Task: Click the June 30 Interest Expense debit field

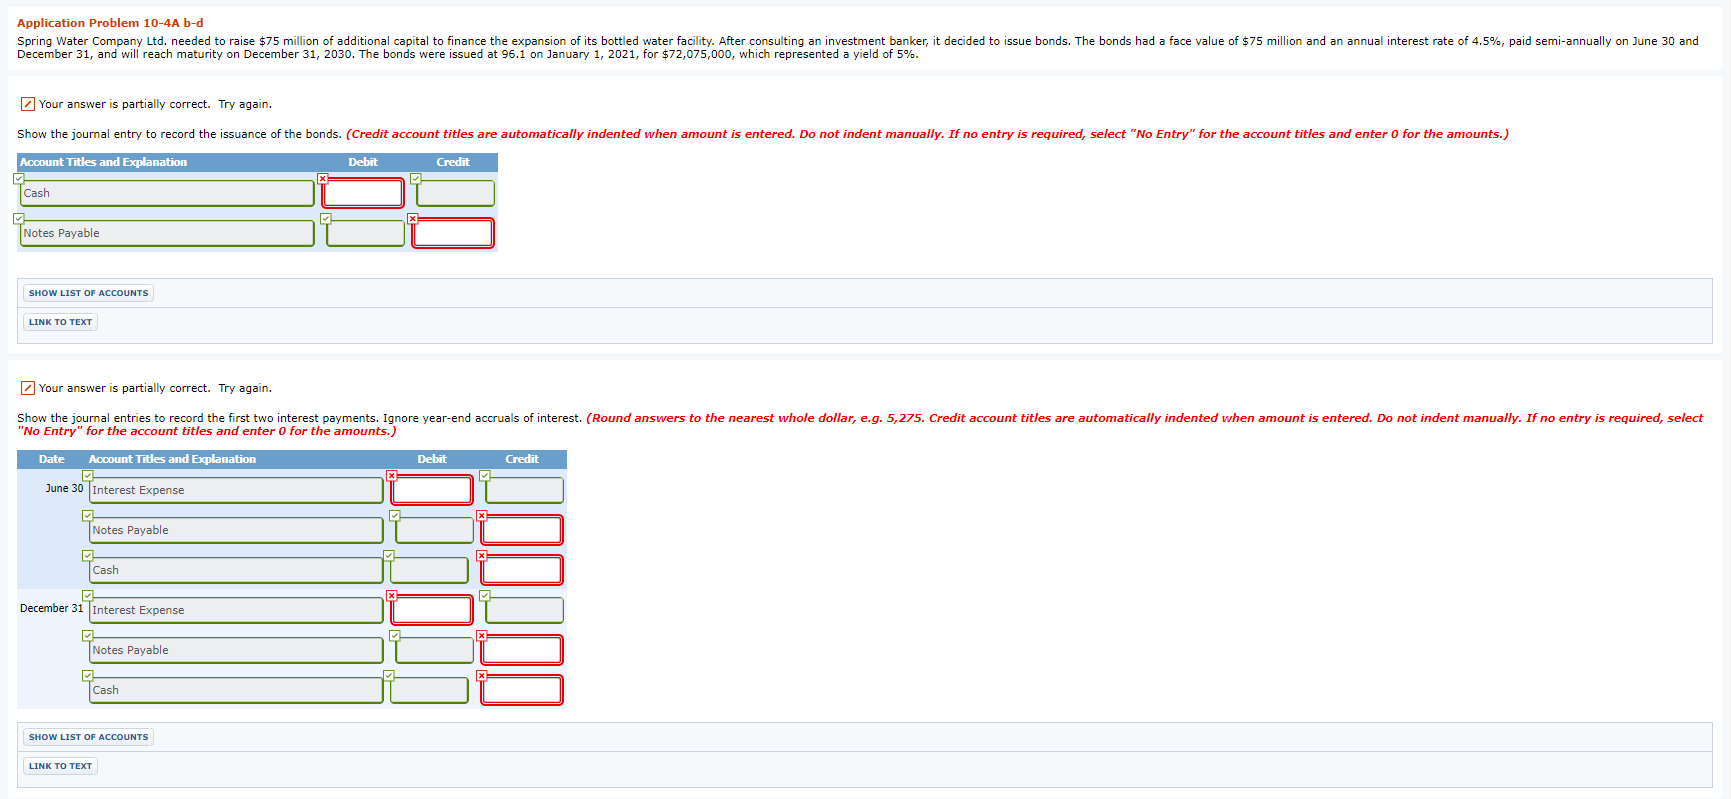Action: tap(432, 490)
